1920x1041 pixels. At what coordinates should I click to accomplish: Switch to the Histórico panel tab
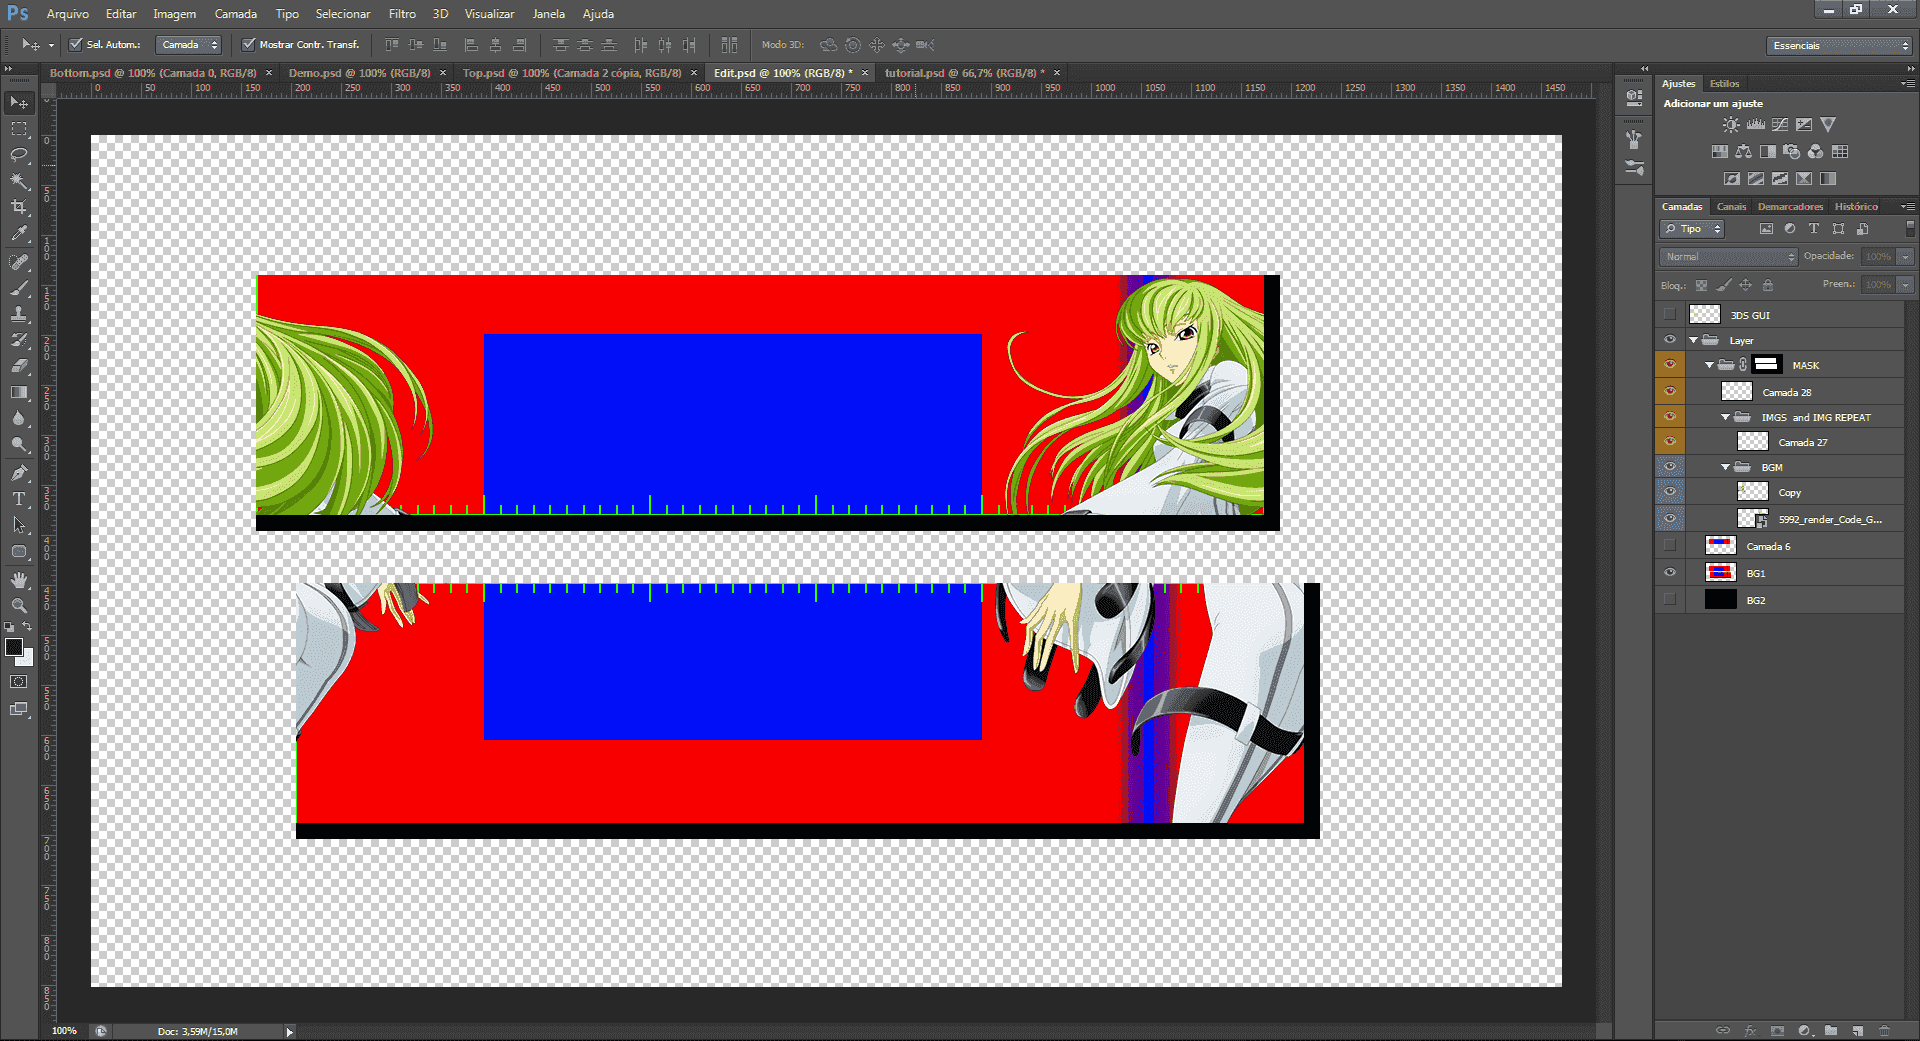1856,207
